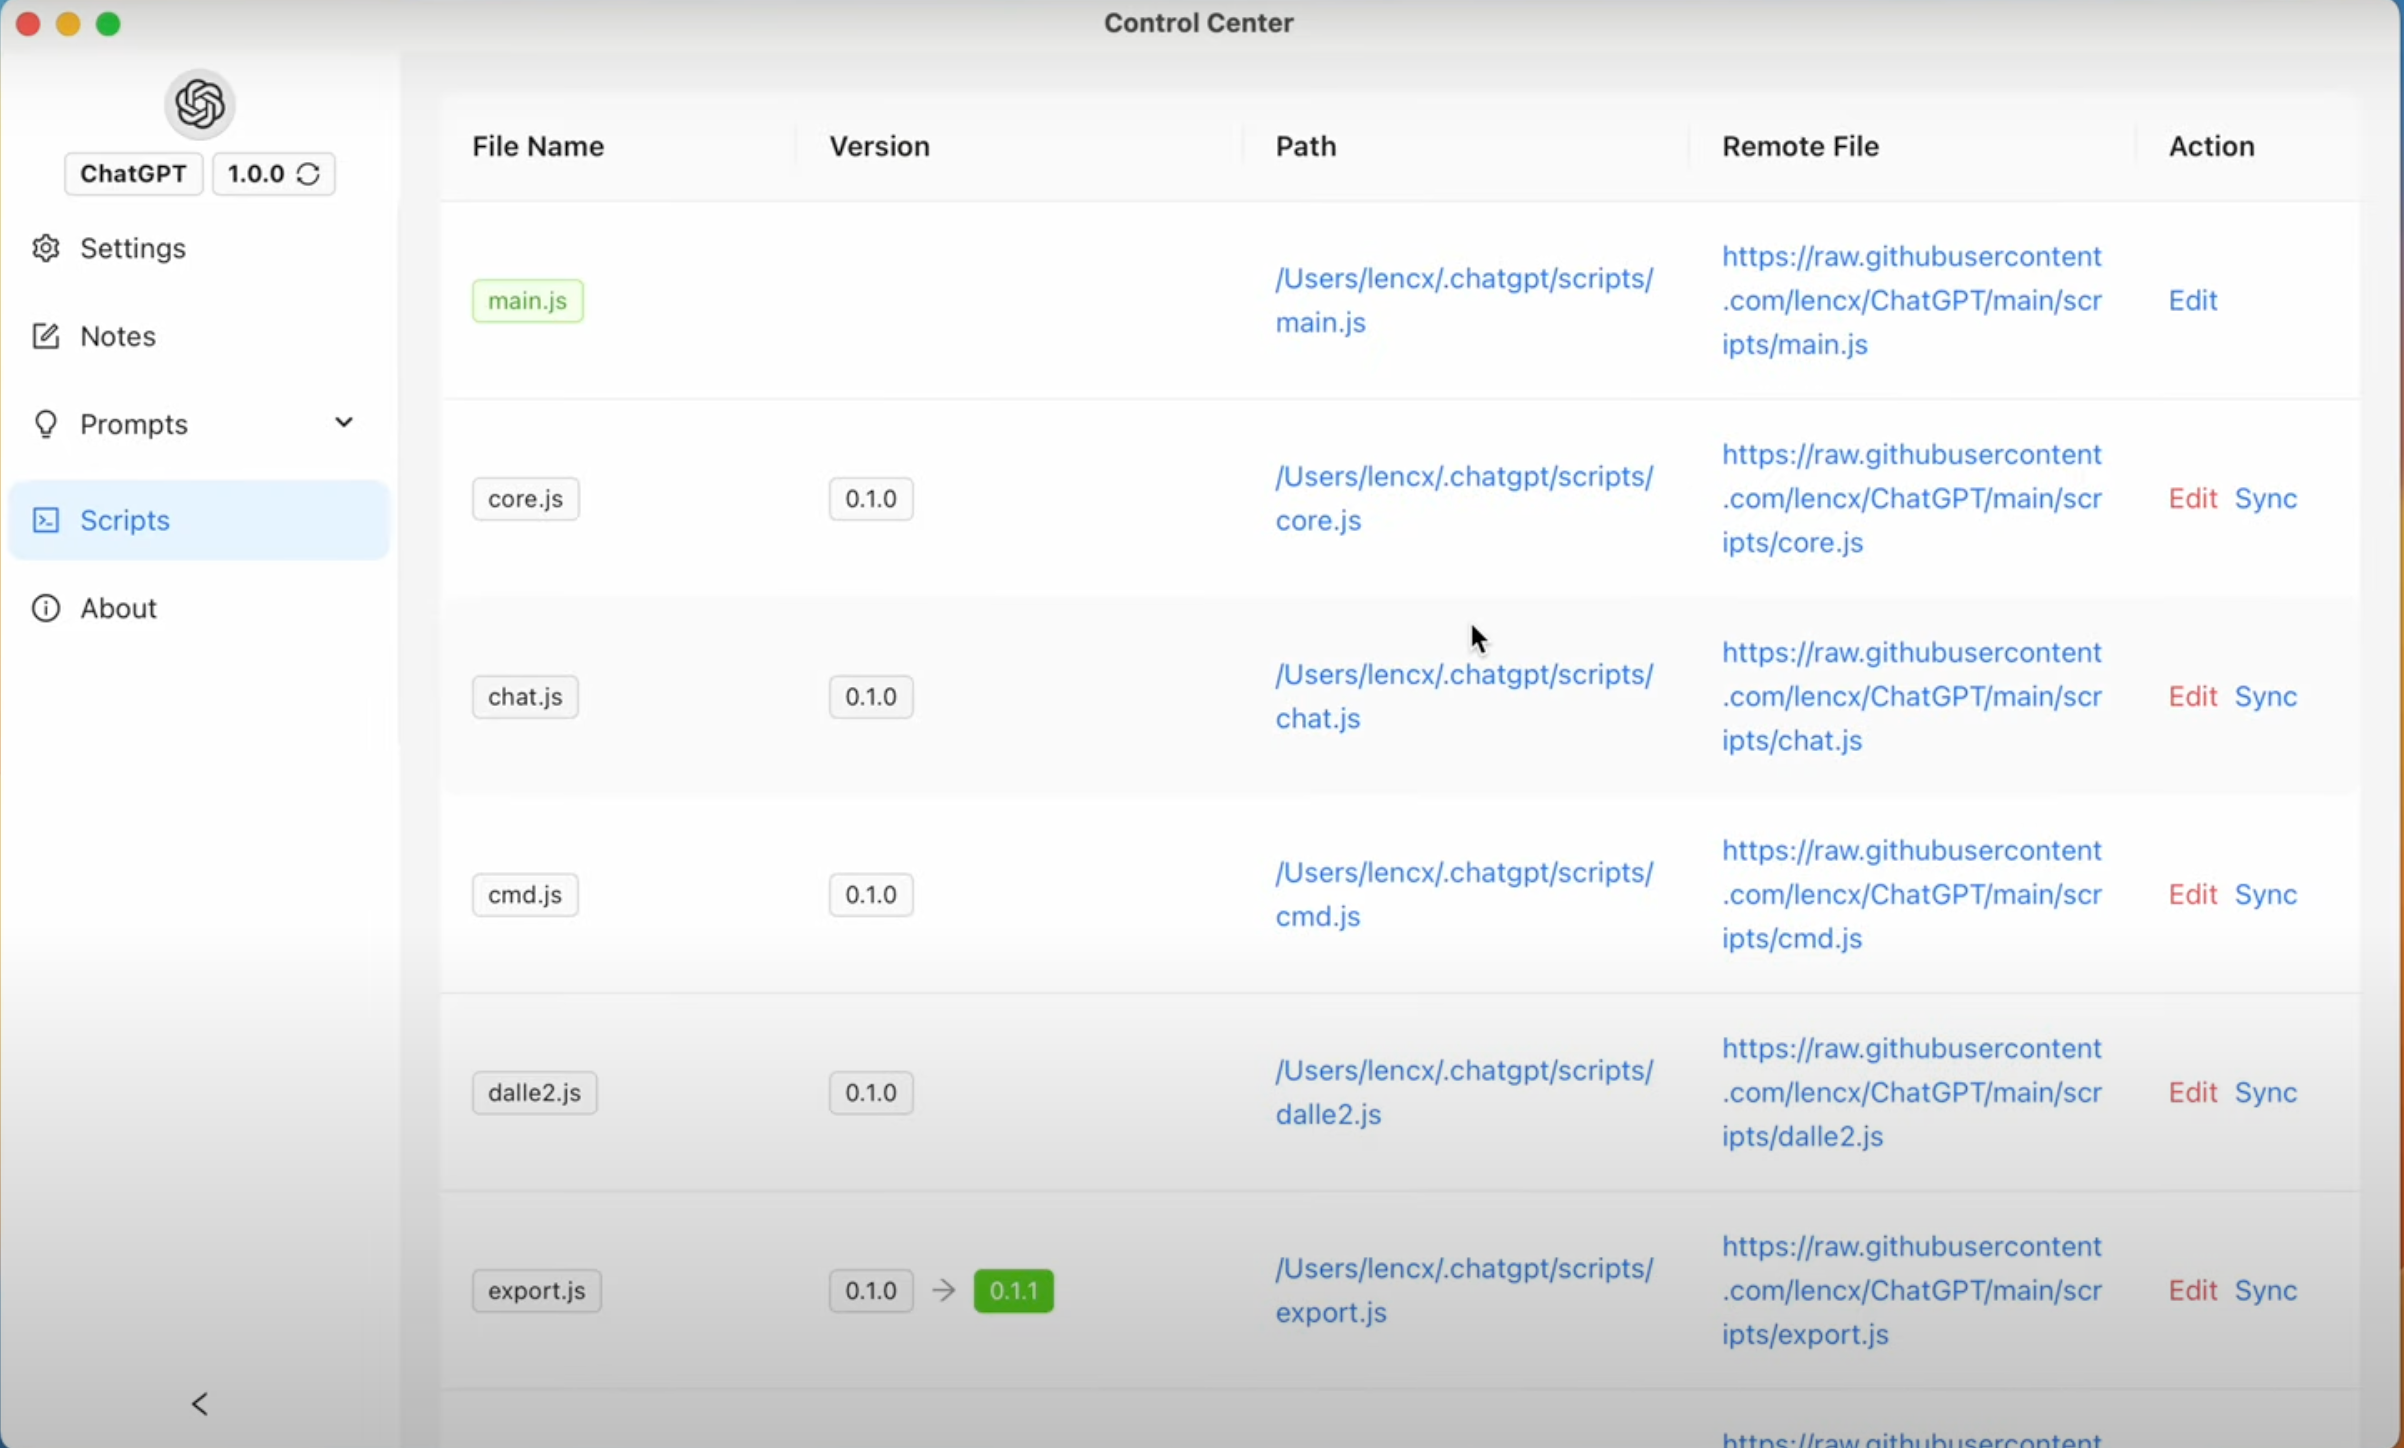The width and height of the screenshot is (2404, 1448).
Task: Click the main.js file name tag
Action: [x=527, y=301]
